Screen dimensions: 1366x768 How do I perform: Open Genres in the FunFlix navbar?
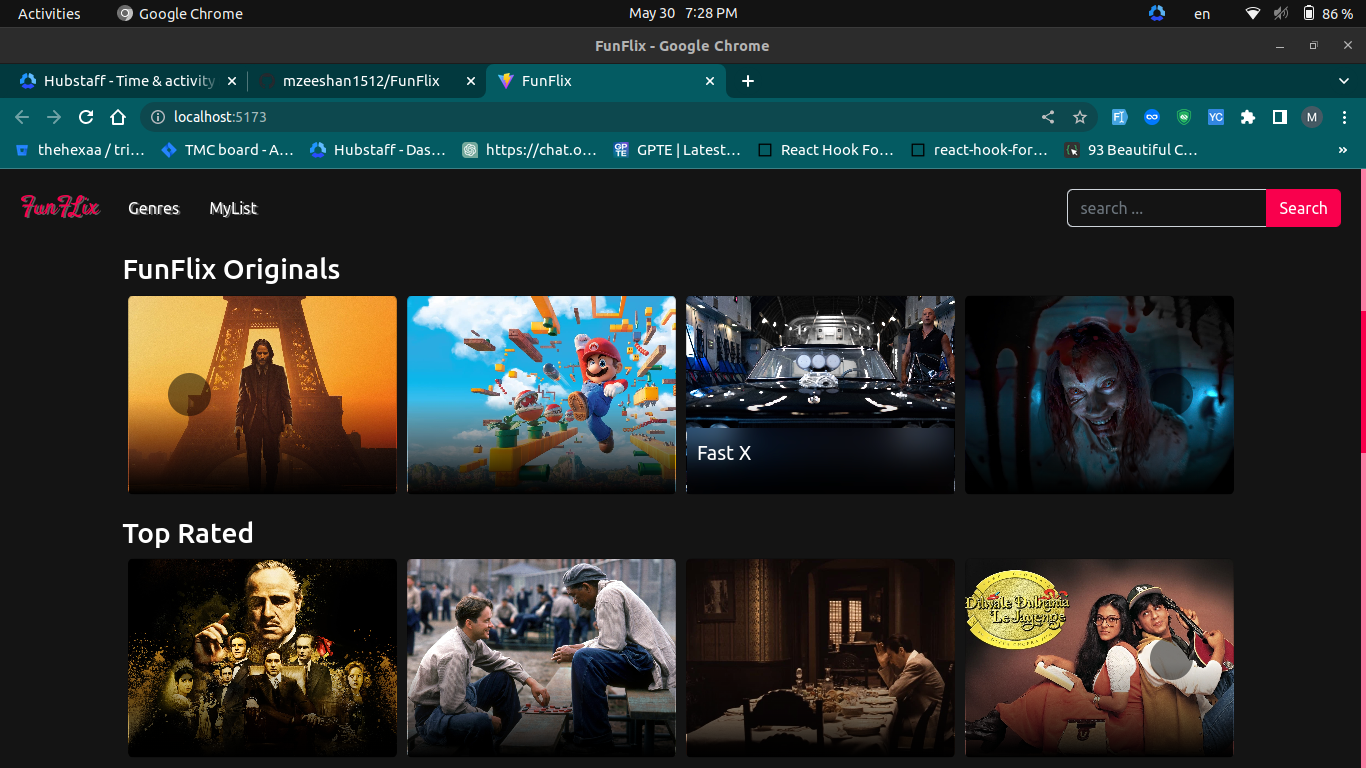[x=154, y=208]
